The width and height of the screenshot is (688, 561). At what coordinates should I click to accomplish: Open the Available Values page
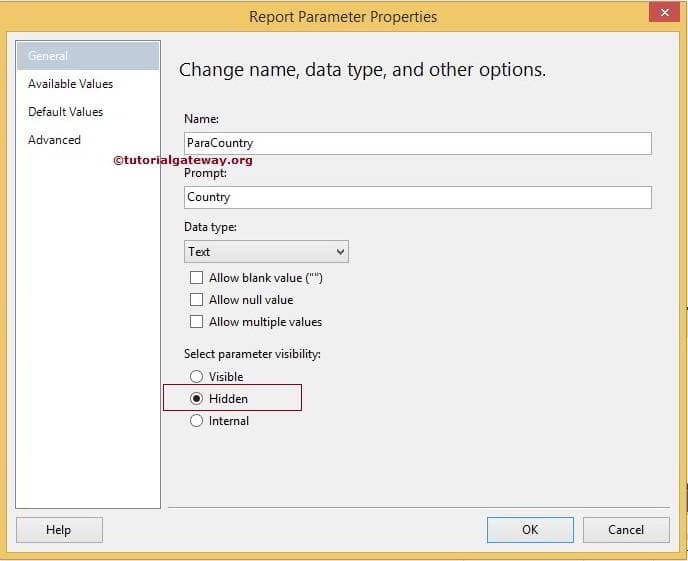(70, 84)
